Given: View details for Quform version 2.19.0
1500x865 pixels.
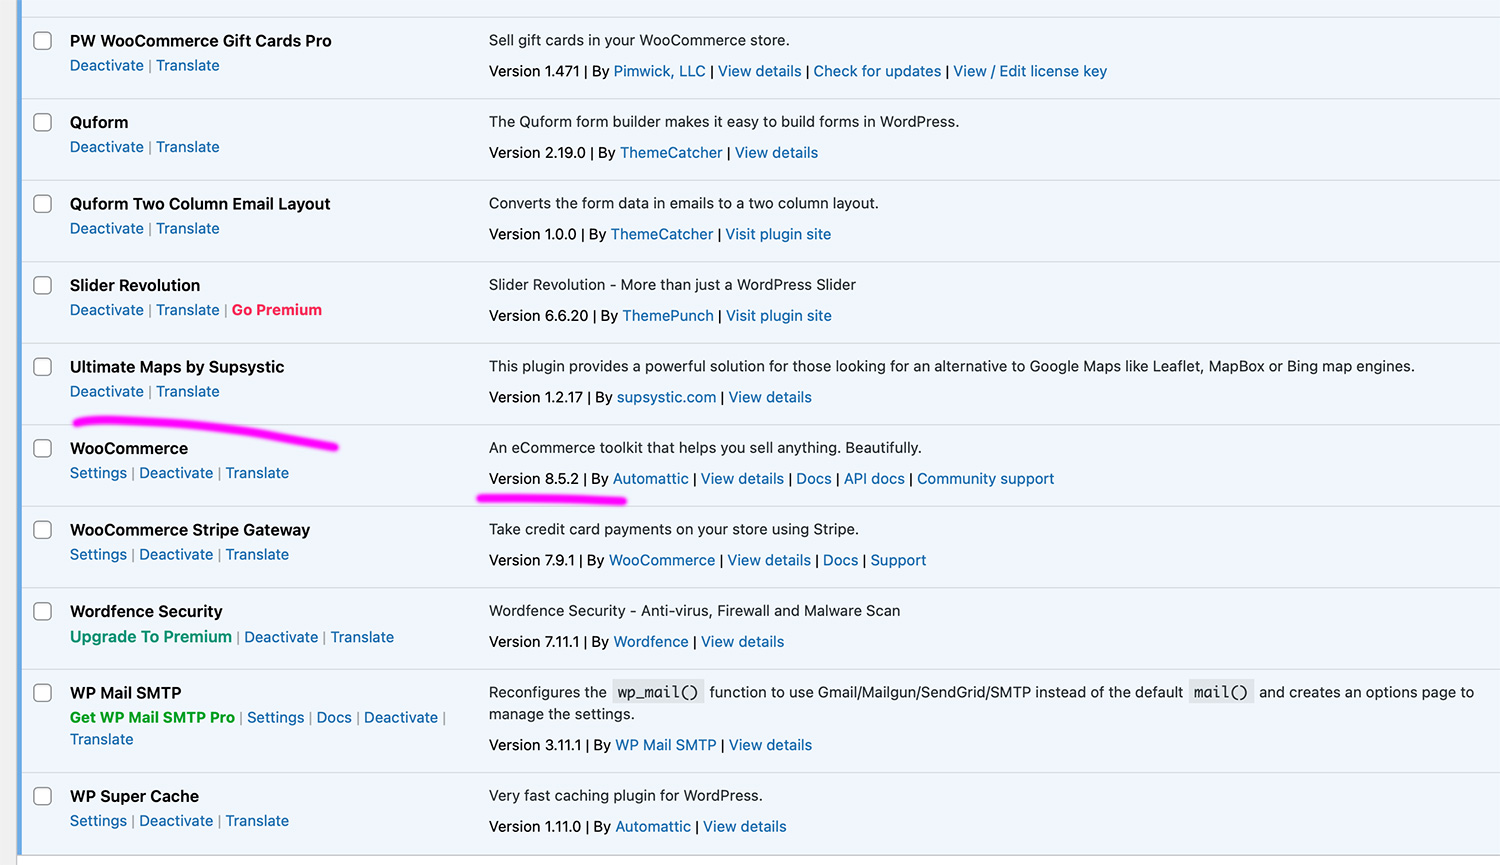Looking at the screenshot, I should [776, 153].
